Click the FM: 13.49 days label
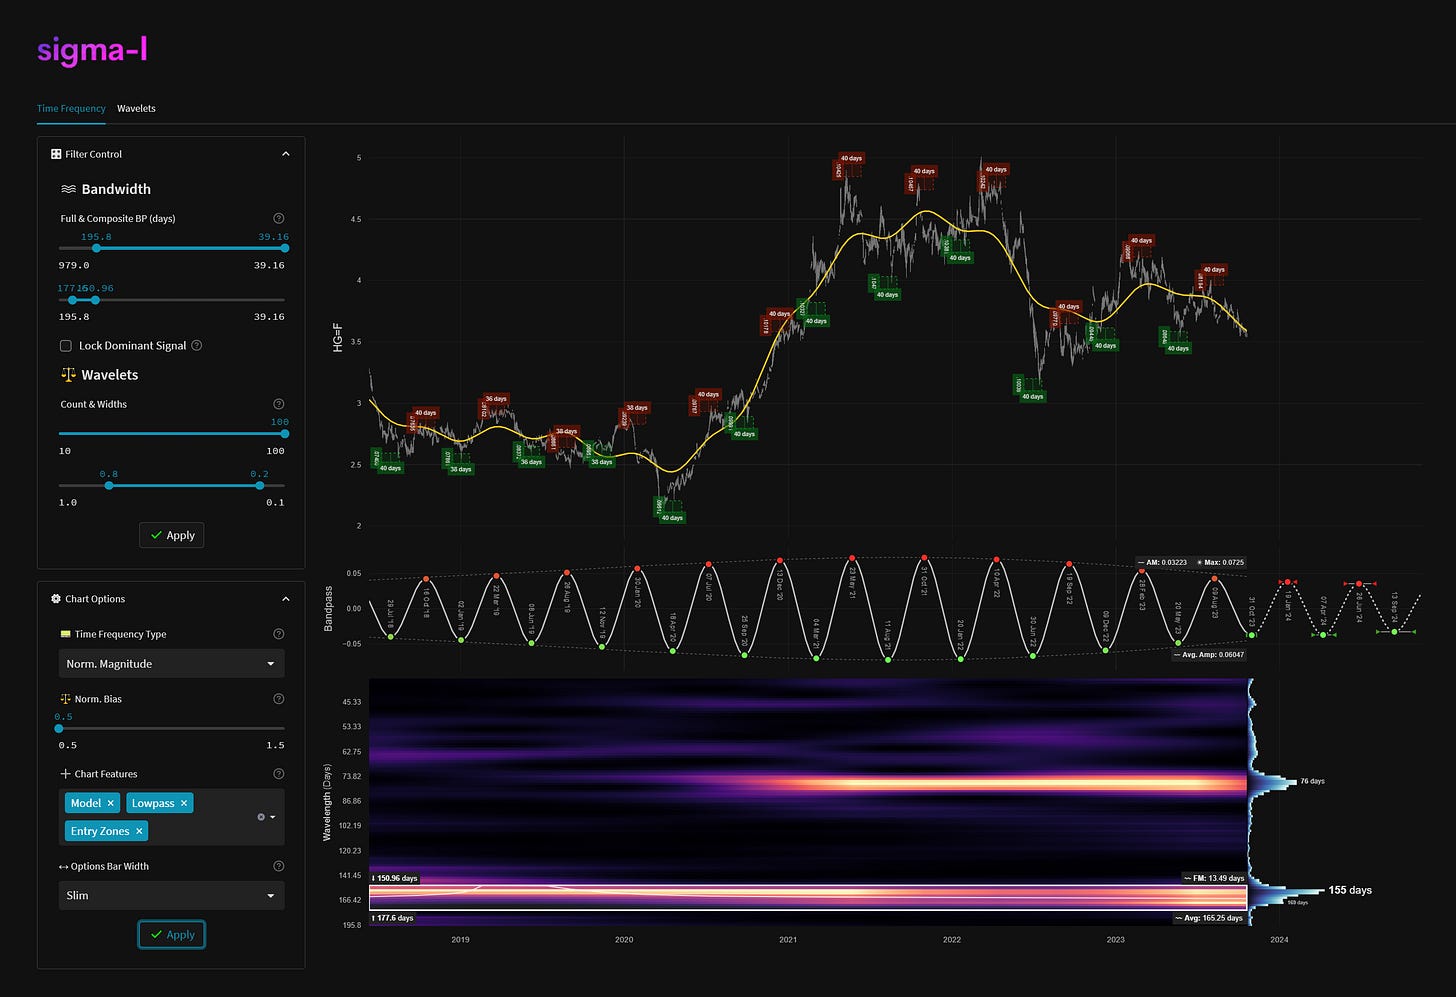The height and width of the screenshot is (997, 1456). 1214,878
